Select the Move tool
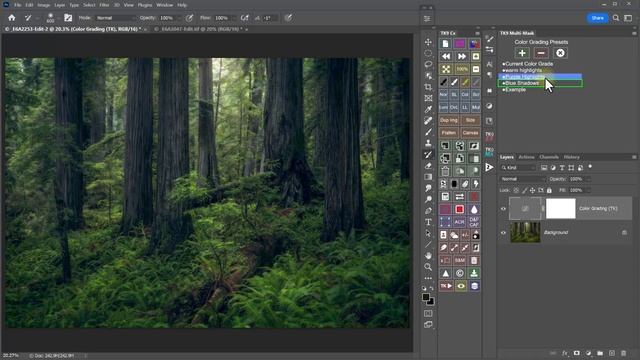Image resolution: width=640 pixels, height=360 pixels. pyautogui.click(x=428, y=42)
